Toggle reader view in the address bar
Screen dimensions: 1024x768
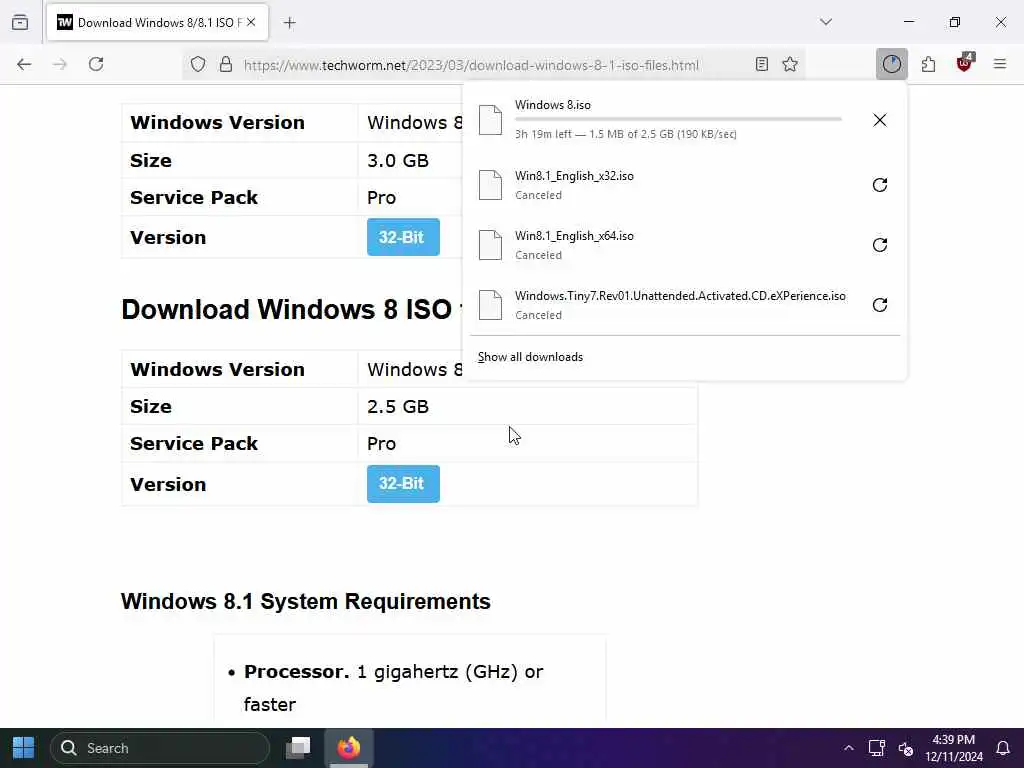pos(761,64)
